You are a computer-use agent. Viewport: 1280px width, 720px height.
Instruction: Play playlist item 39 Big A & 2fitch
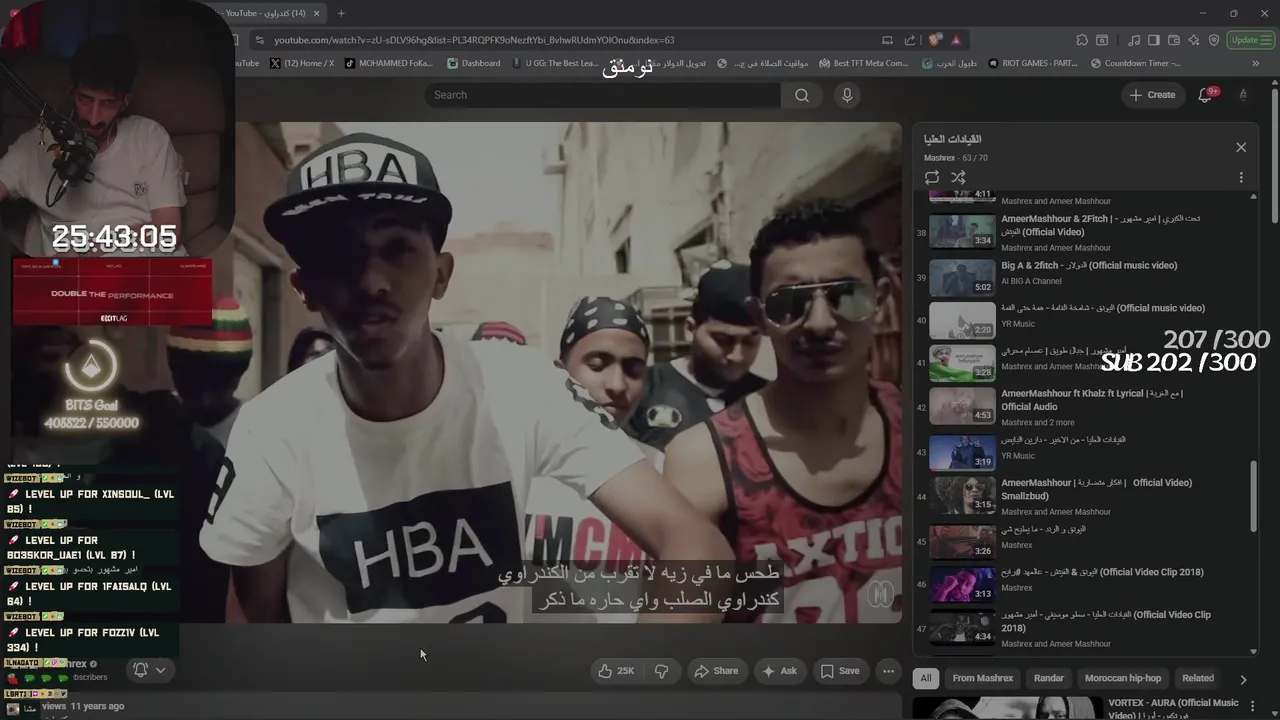point(1084,275)
